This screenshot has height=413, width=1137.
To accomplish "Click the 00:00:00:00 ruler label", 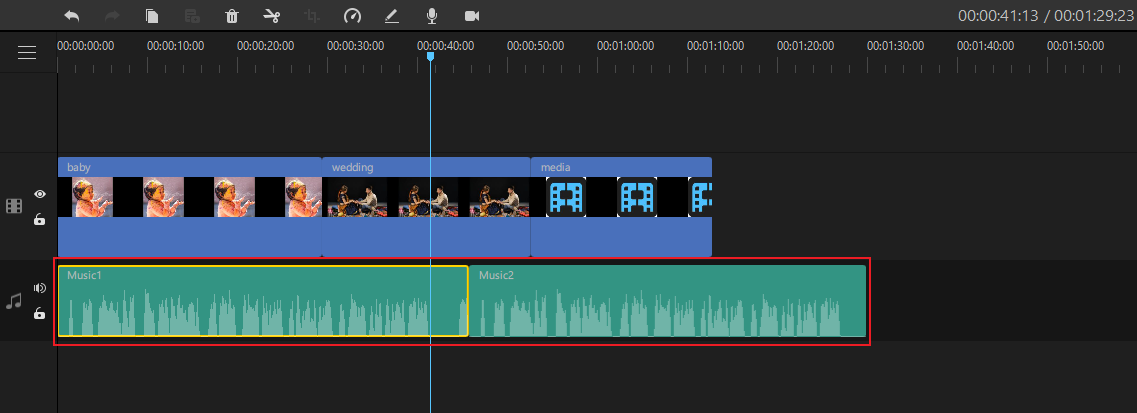I will (86, 46).
